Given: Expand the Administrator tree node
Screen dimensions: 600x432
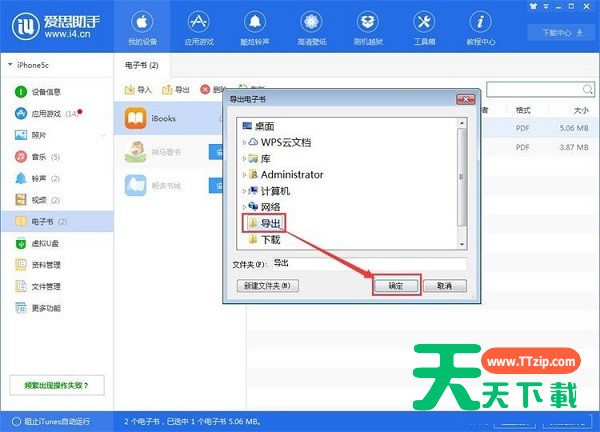Looking at the screenshot, I should click(x=244, y=174).
